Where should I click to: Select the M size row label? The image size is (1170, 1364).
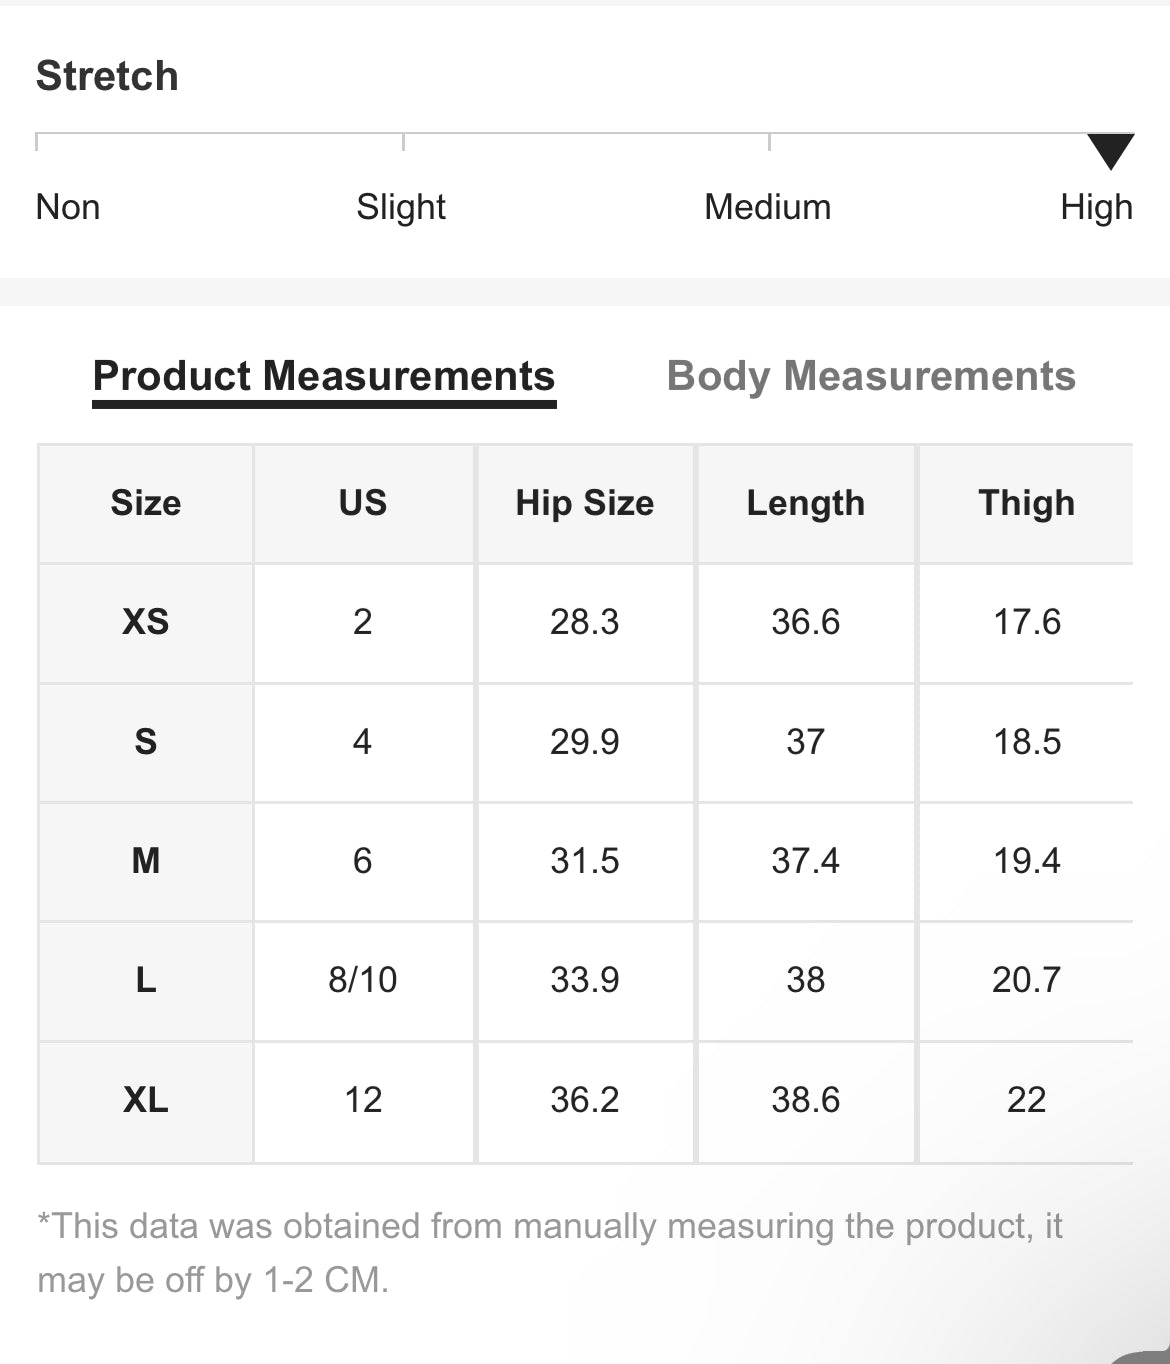coord(146,861)
